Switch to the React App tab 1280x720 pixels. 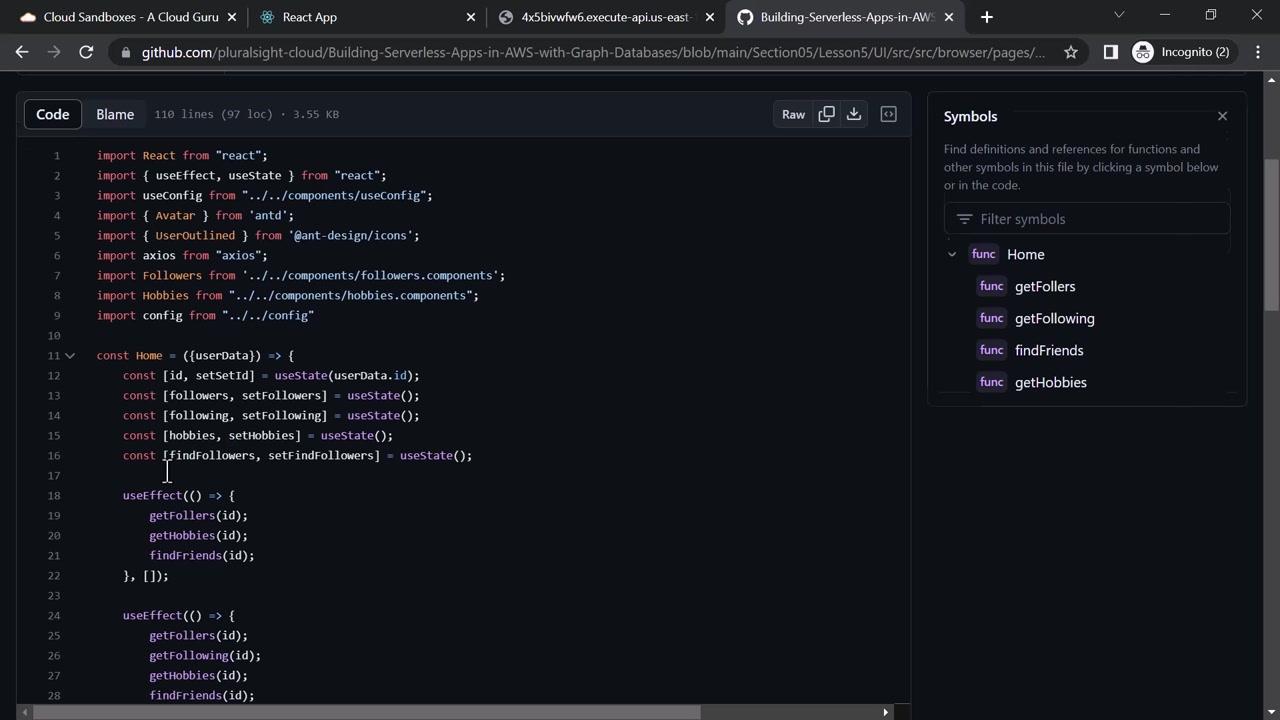(x=310, y=17)
